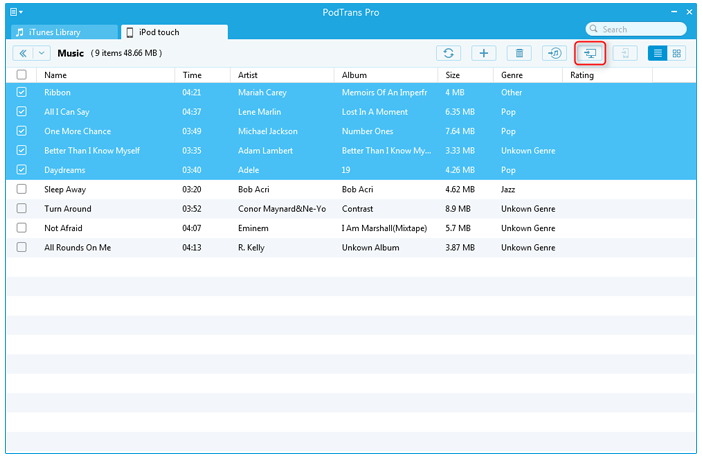Check the All Rounds On Me checkbox
The image size is (702, 456).
pyautogui.click(x=21, y=247)
